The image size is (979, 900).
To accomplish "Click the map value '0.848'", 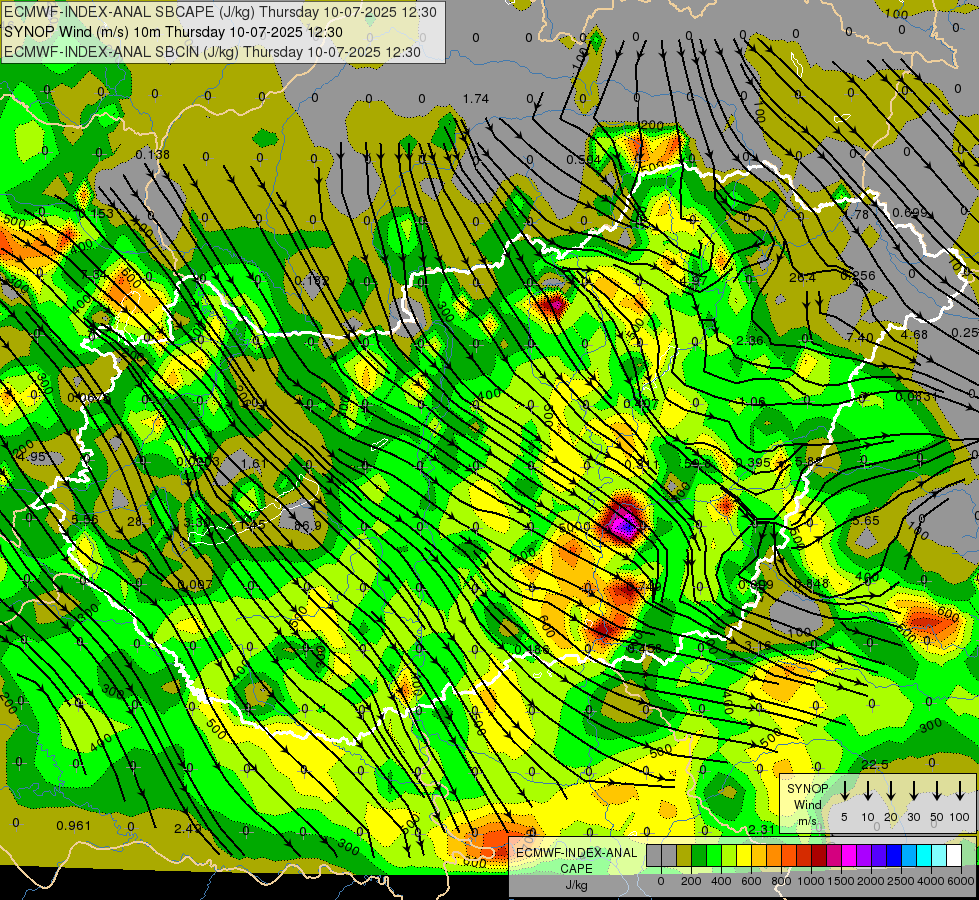I will click(812, 583).
